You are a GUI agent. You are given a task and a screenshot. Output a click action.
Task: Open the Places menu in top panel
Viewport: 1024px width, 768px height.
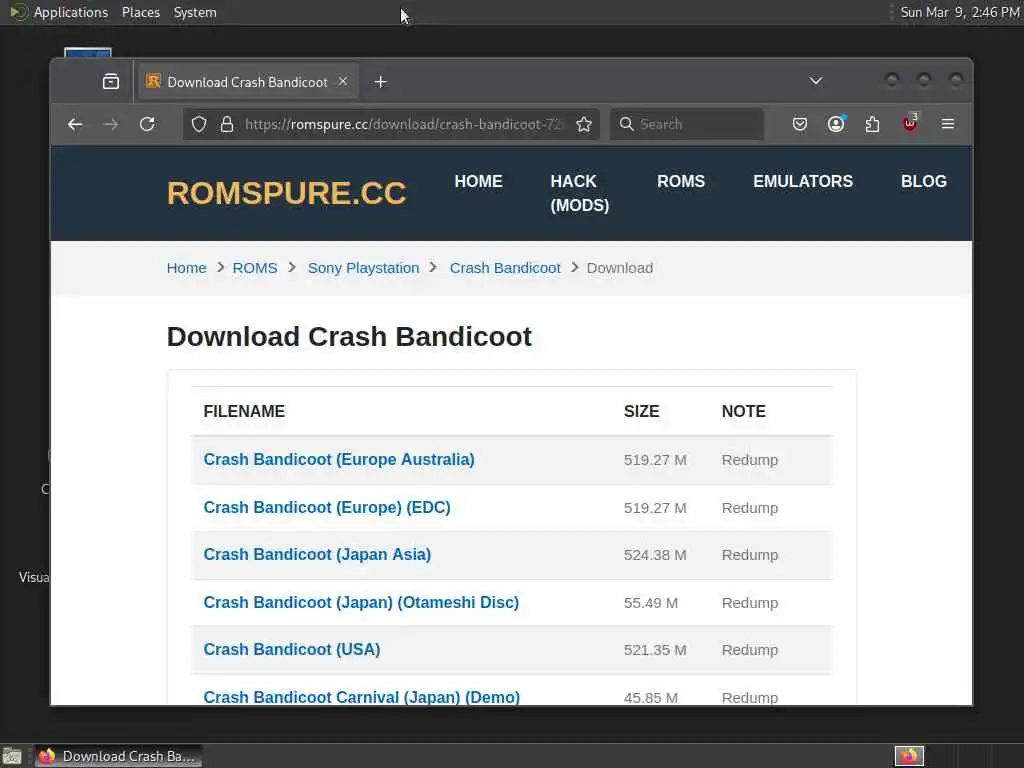click(x=141, y=12)
